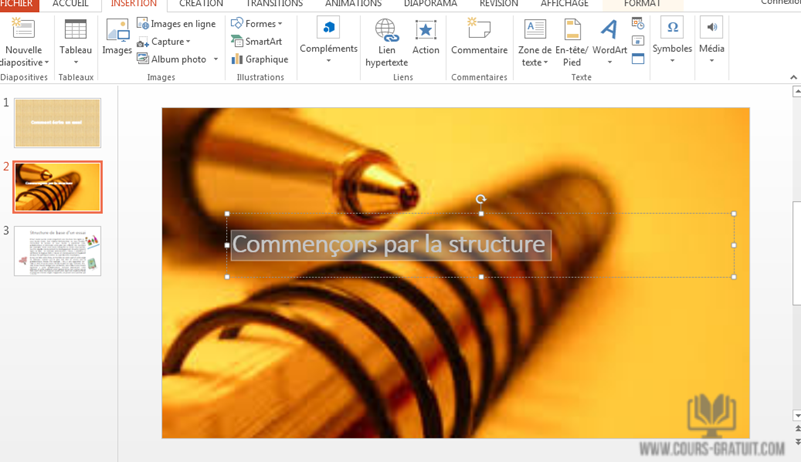Viewport: 801px width, 462px height.
Task: Insert date and time icon
Action: coord(638,24)
